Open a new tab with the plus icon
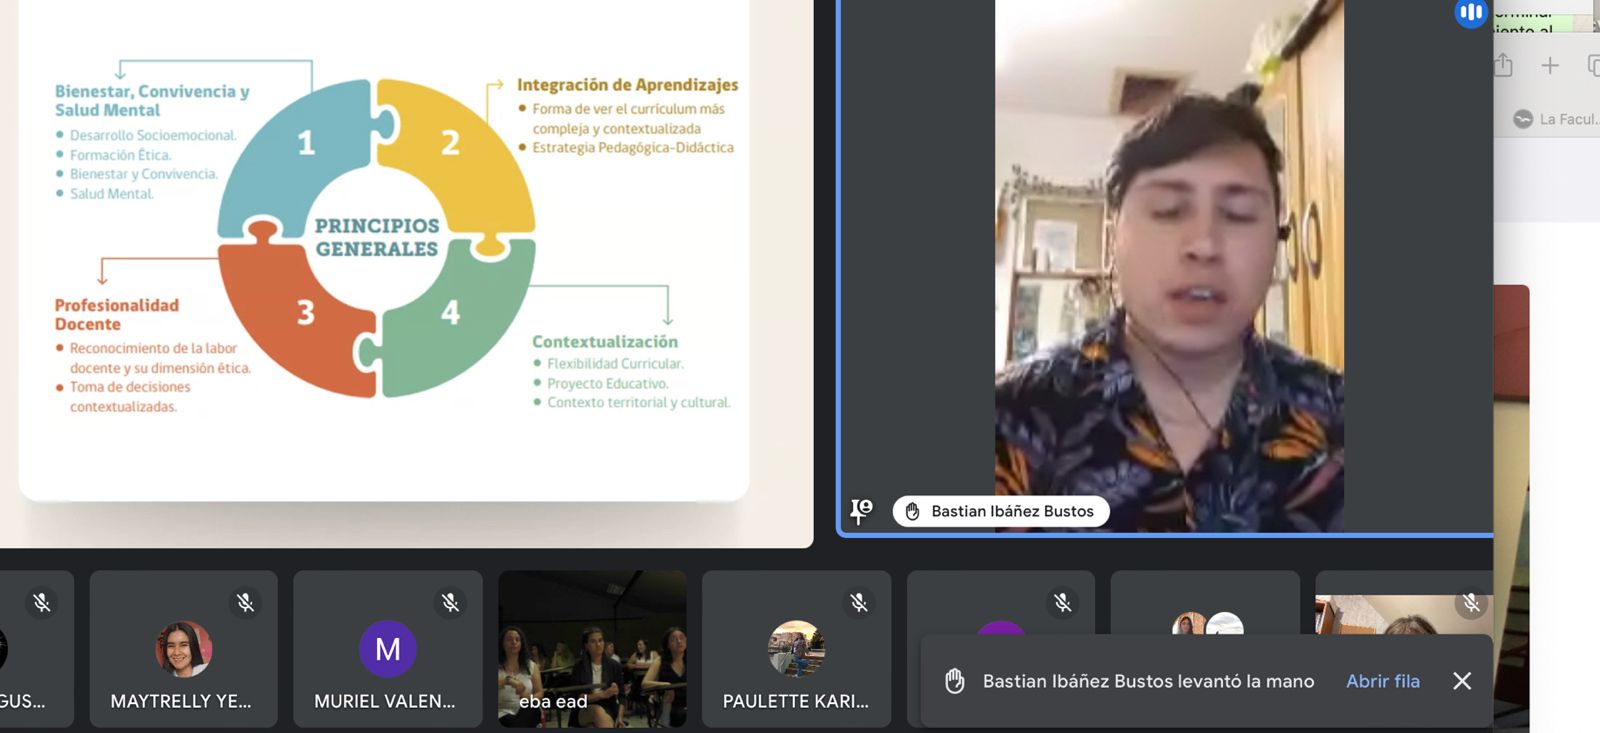This screenshot has height=733, width=1600. pos(1550,66)
